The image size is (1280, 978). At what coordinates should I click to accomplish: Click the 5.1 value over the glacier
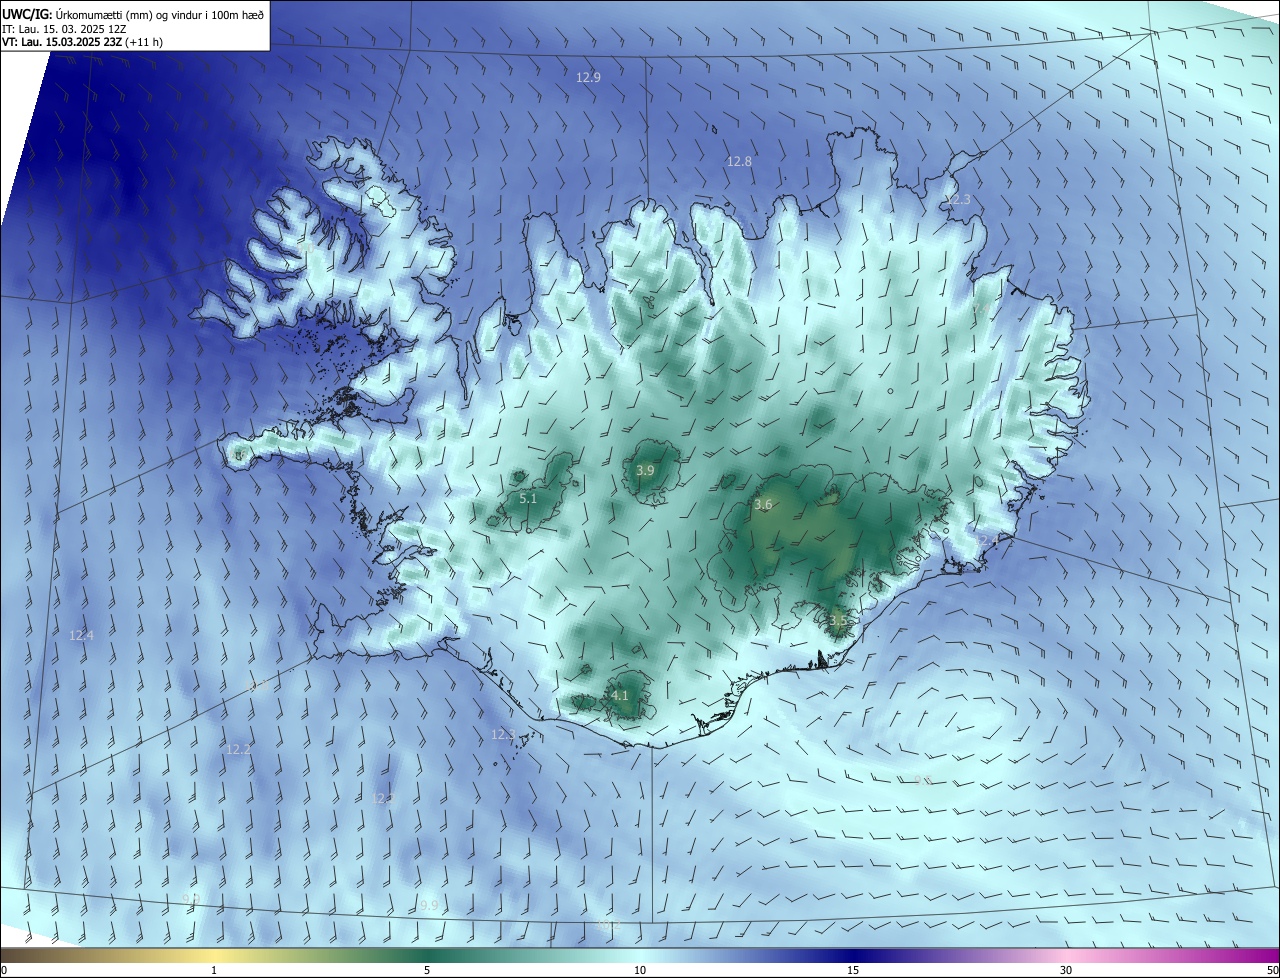(x=529, y=498)
